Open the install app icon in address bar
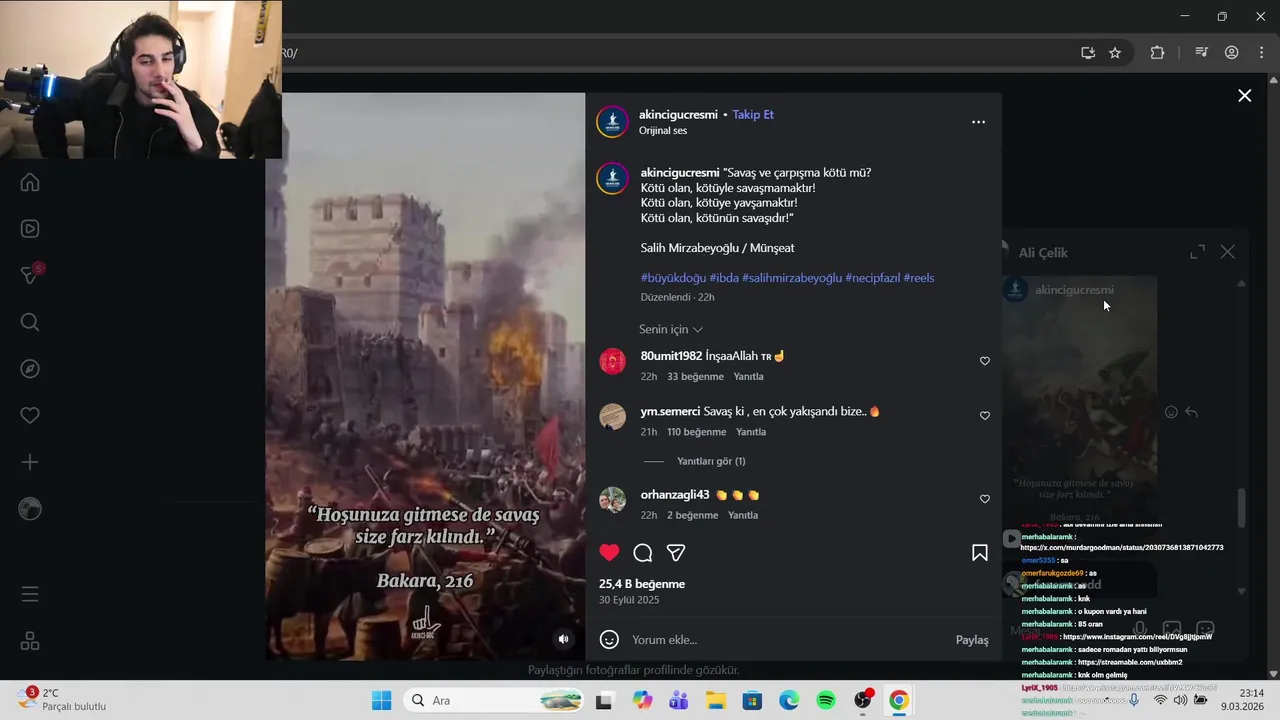 pos(1088,53)
